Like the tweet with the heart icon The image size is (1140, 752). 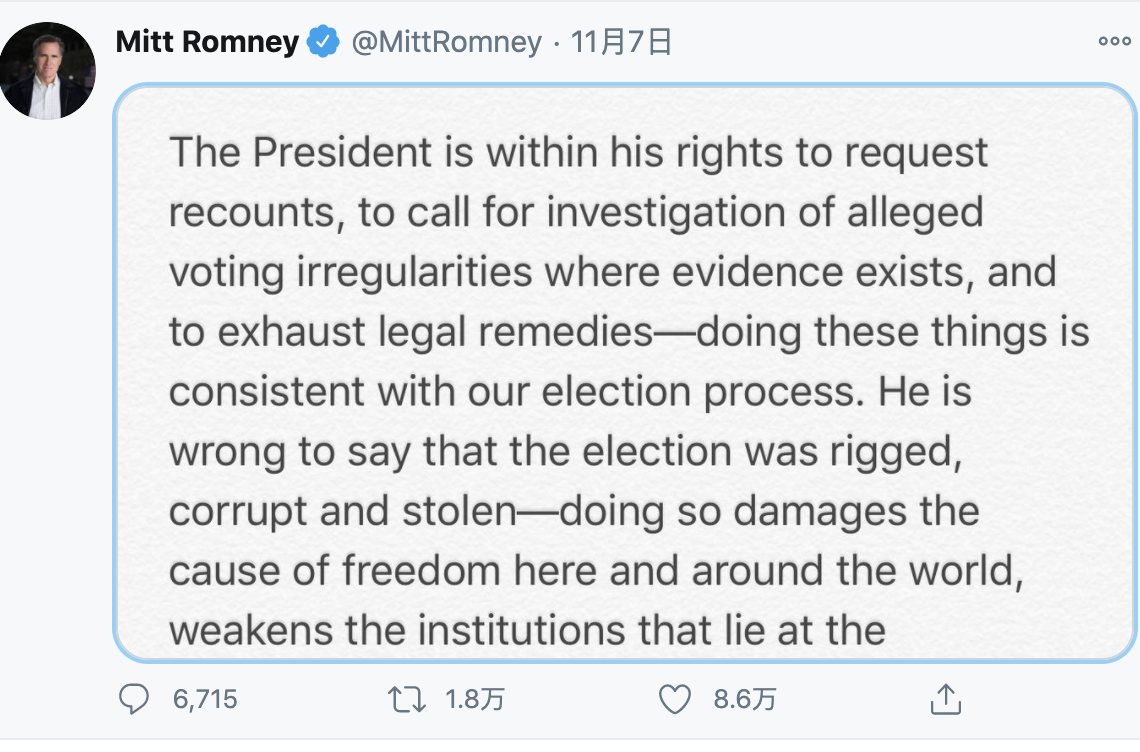coord(675,699)
